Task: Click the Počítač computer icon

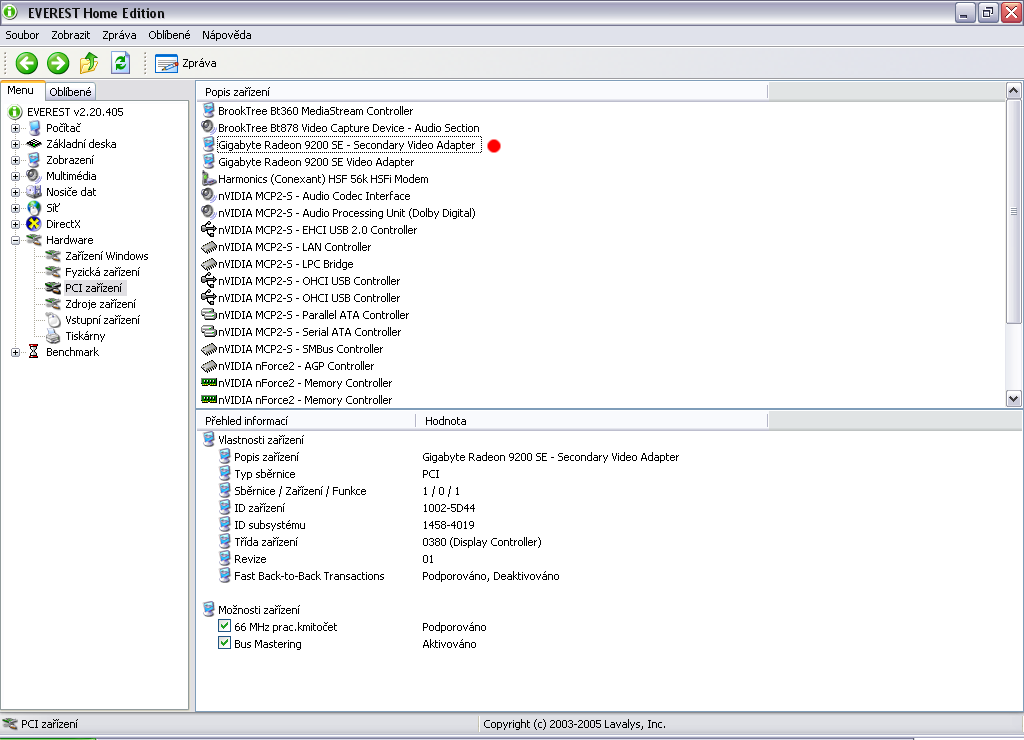Action: point(34,128)
